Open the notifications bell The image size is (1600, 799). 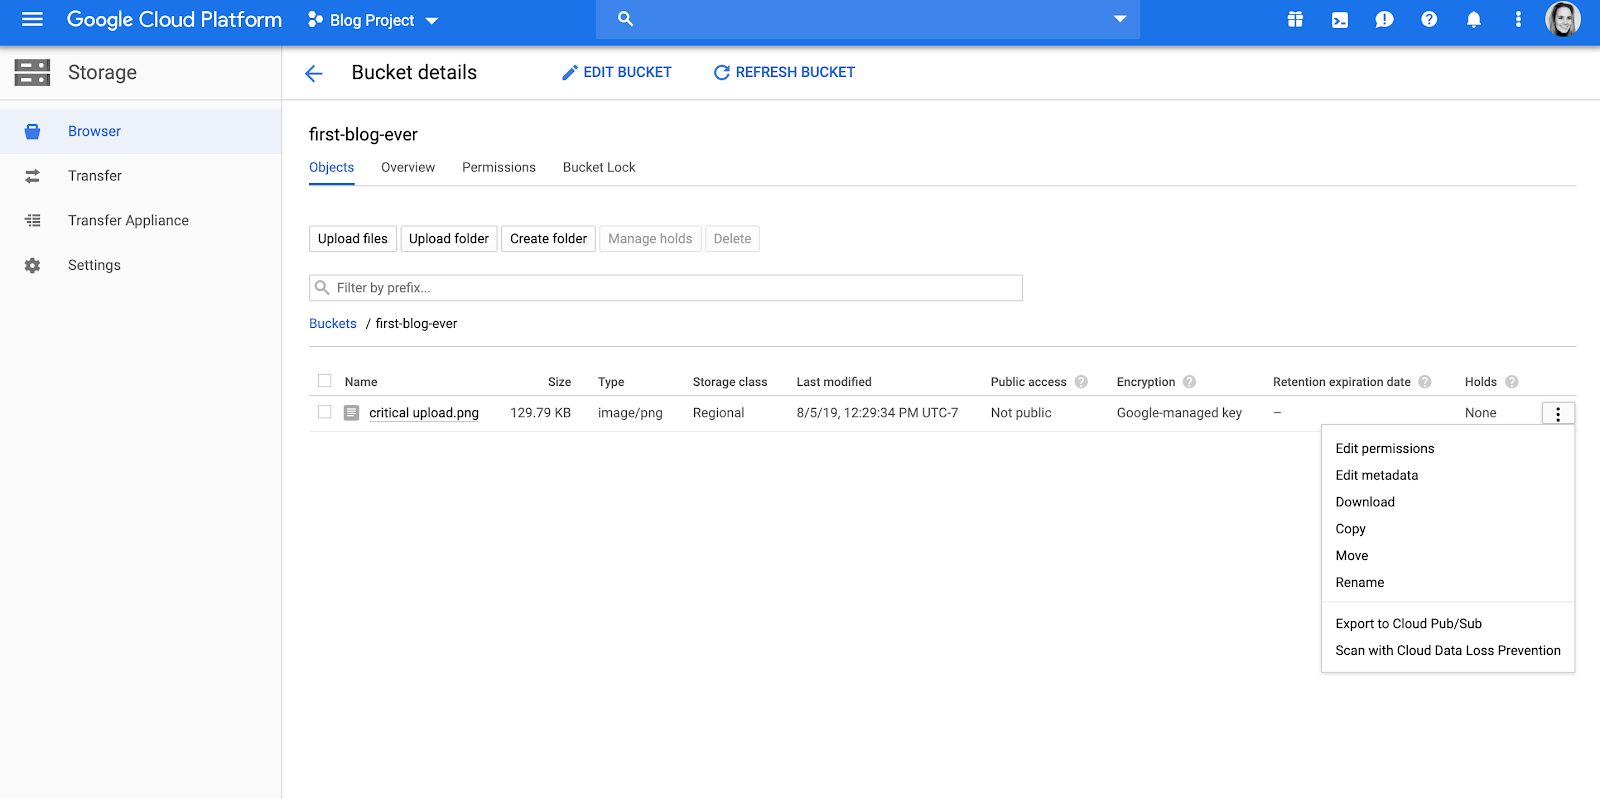[x=1473, y=19]
